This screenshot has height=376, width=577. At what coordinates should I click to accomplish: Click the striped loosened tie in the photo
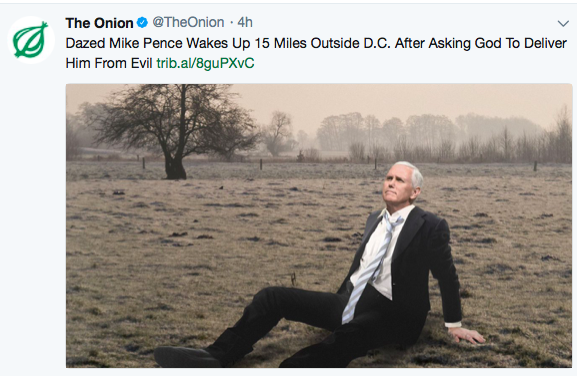point(370,268)
